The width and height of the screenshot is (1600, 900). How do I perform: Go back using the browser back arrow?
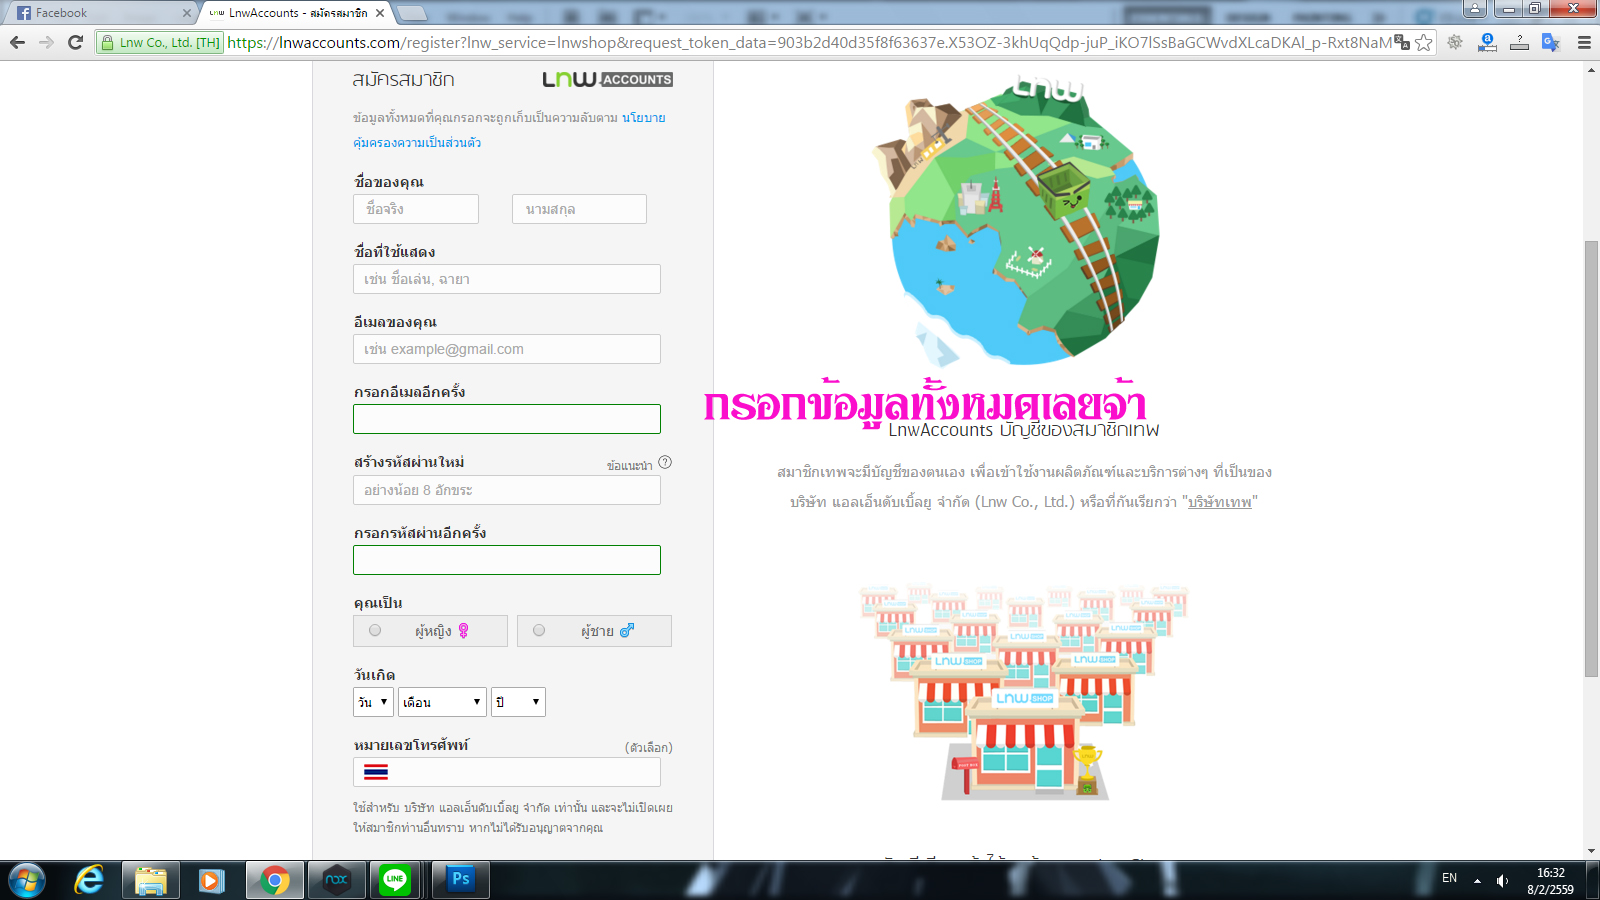[x=17, y=42]
